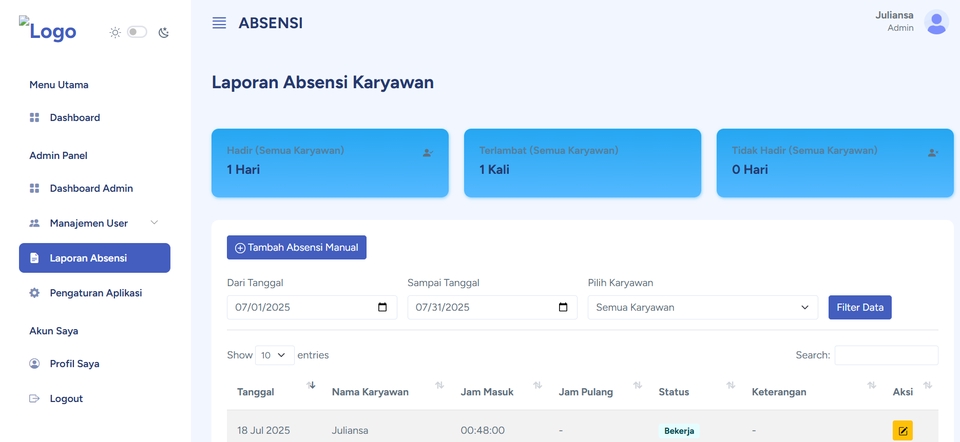This screenshot has height=442, width=960.
Task: Click Logout in the sidebar
Action: (94, 399)
